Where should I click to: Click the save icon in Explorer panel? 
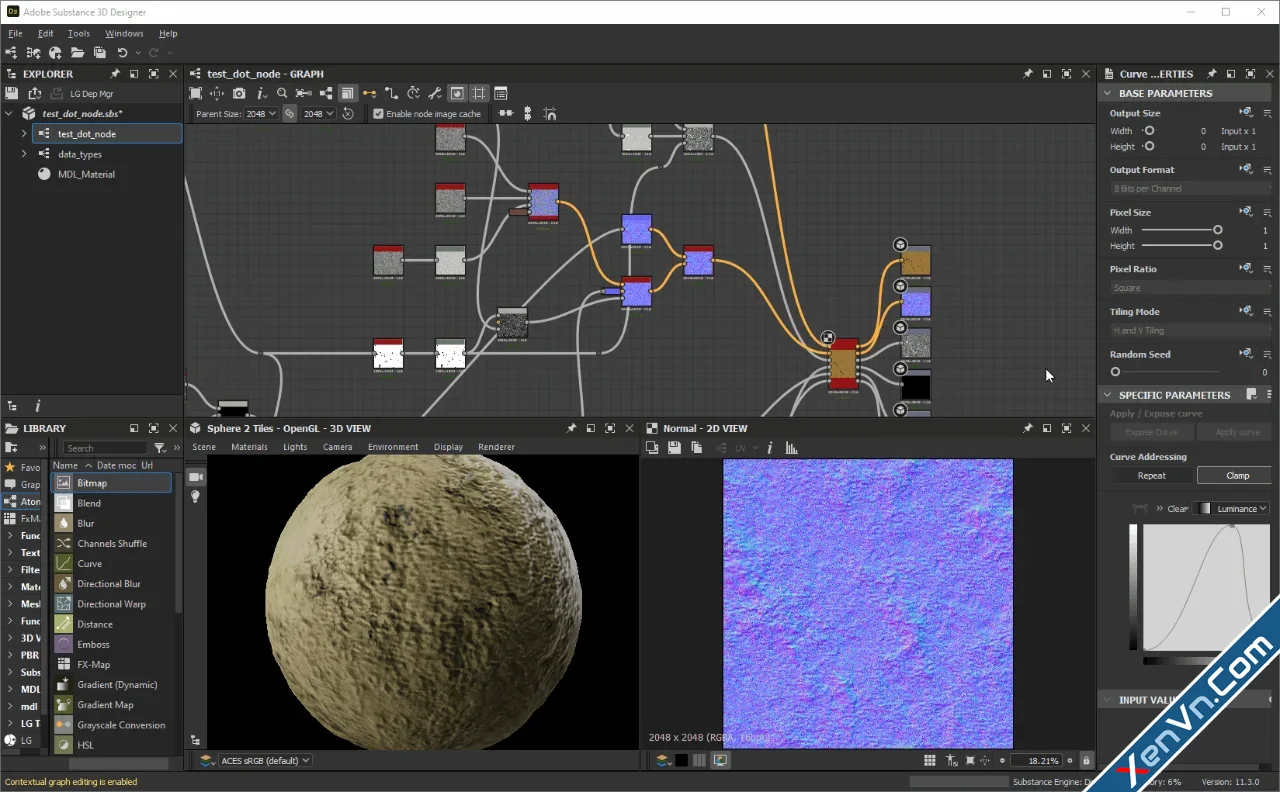[x=11, y=93]
